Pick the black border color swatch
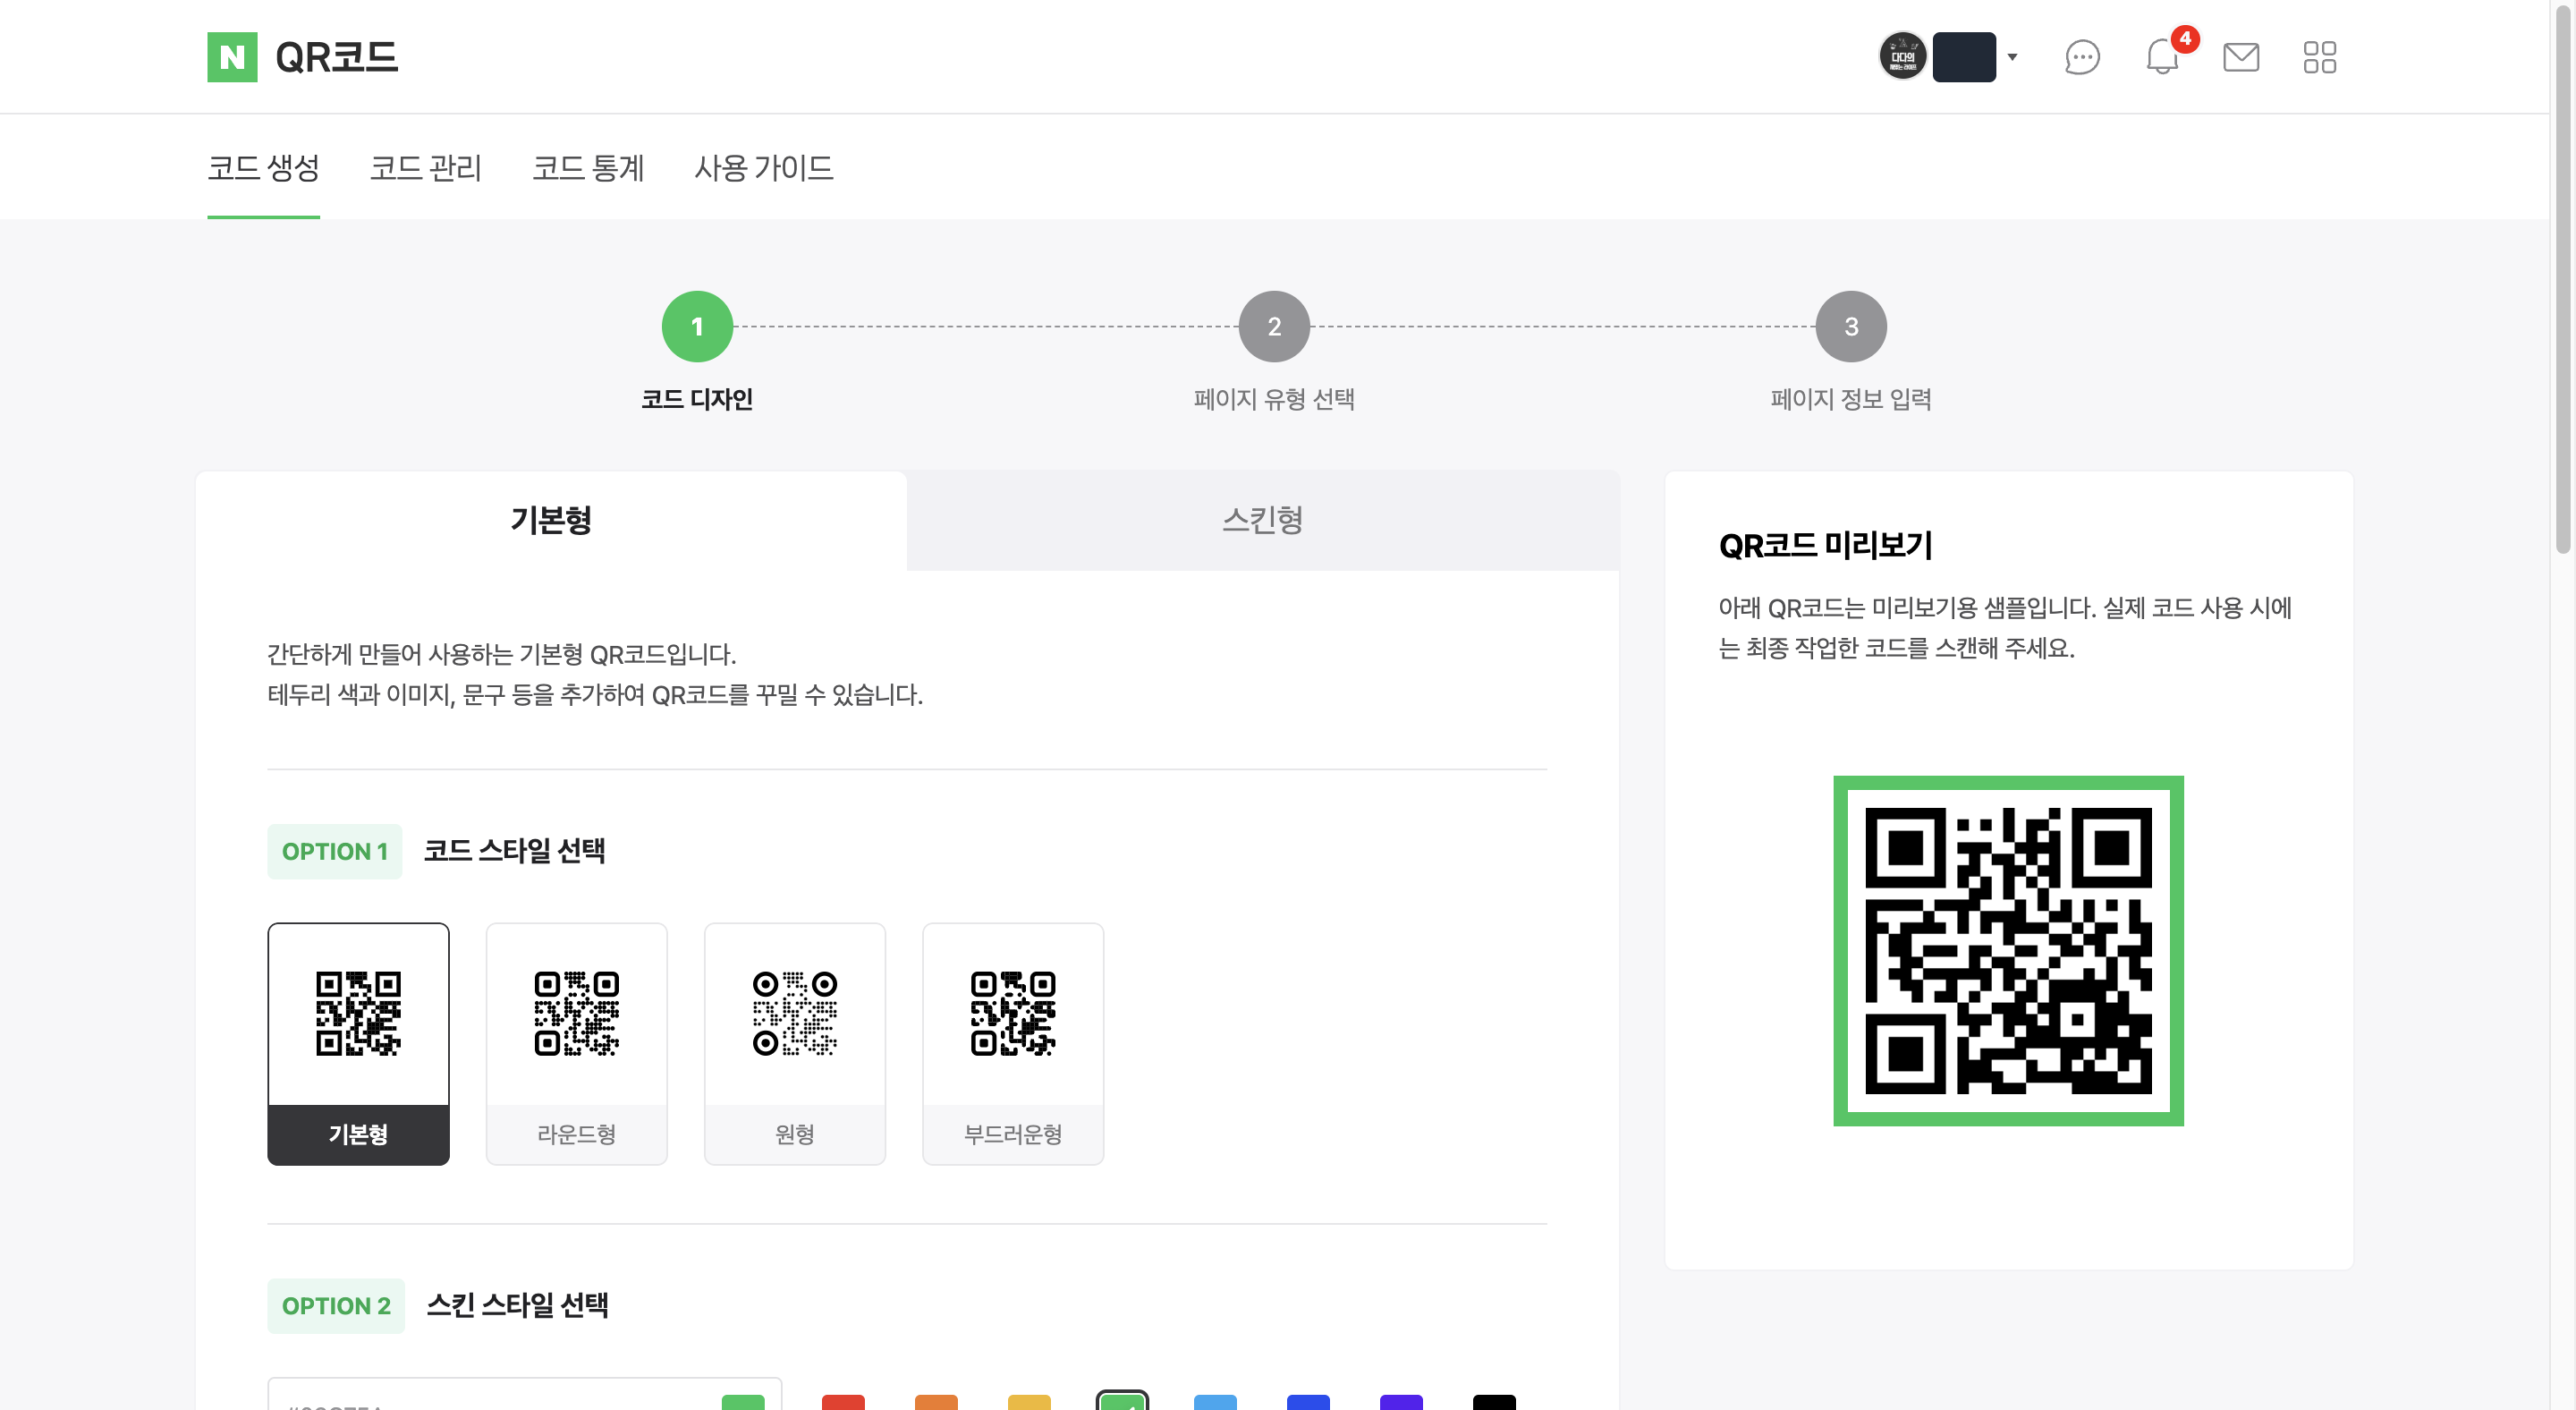2576x1410 pixels. [x=1494, y=1402]
